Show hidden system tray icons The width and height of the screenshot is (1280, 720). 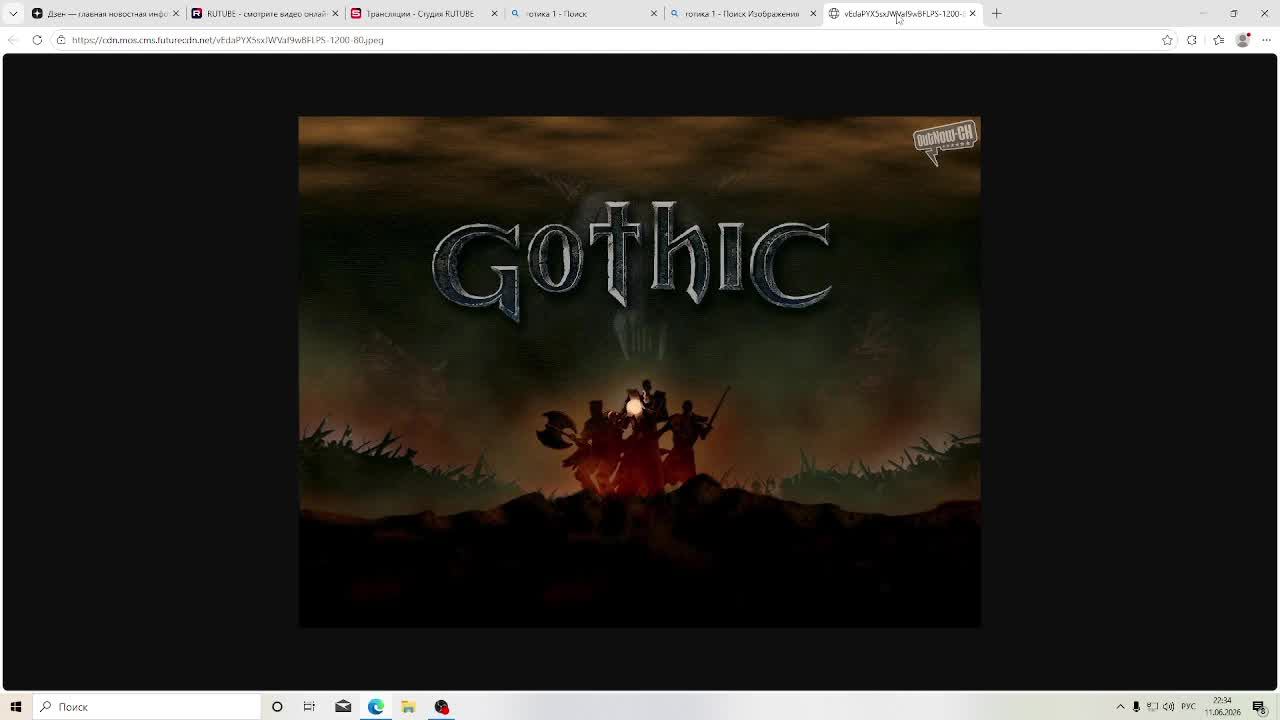coord(1121,707)
